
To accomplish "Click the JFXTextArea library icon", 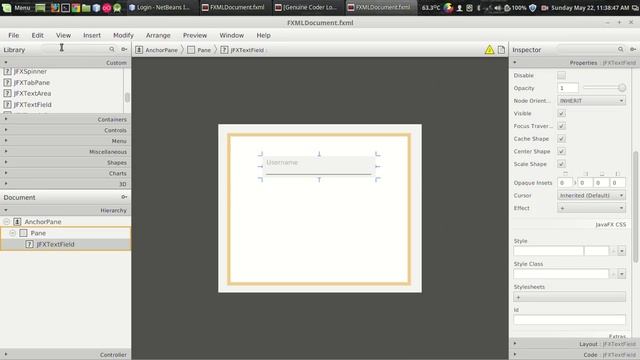I will coord(7,93).
